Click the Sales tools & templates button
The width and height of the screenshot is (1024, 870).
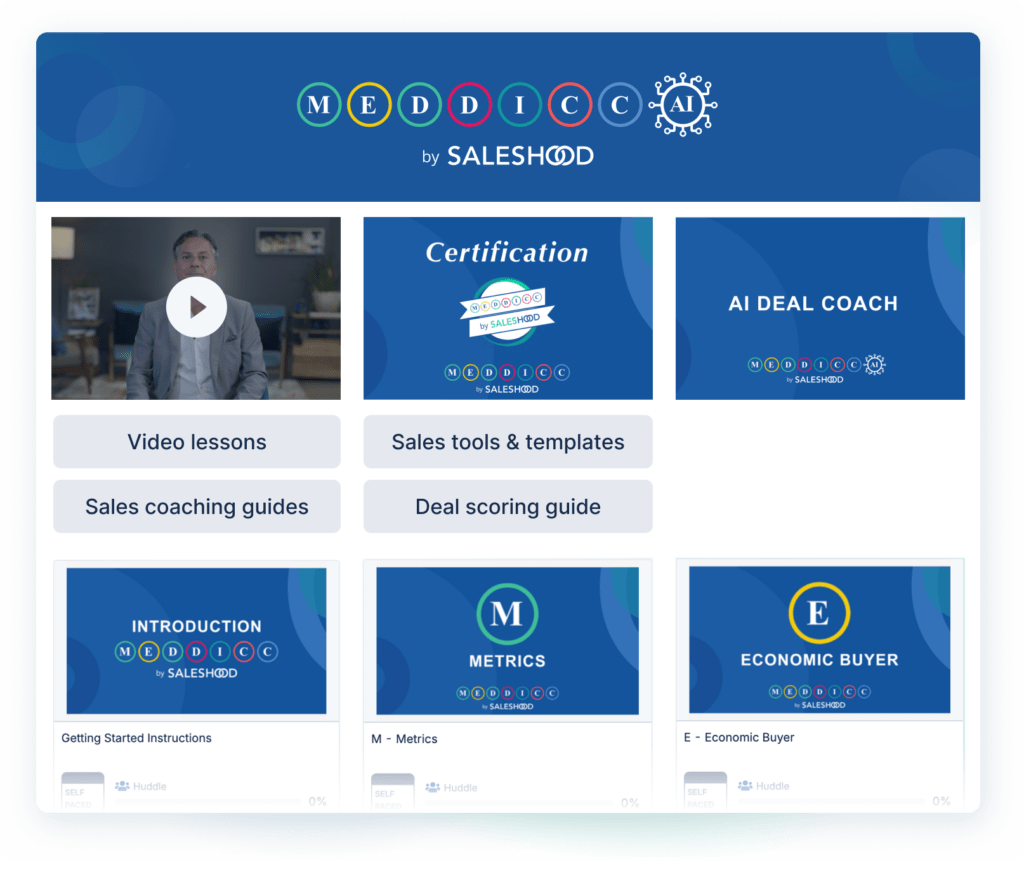coord(507,442)
